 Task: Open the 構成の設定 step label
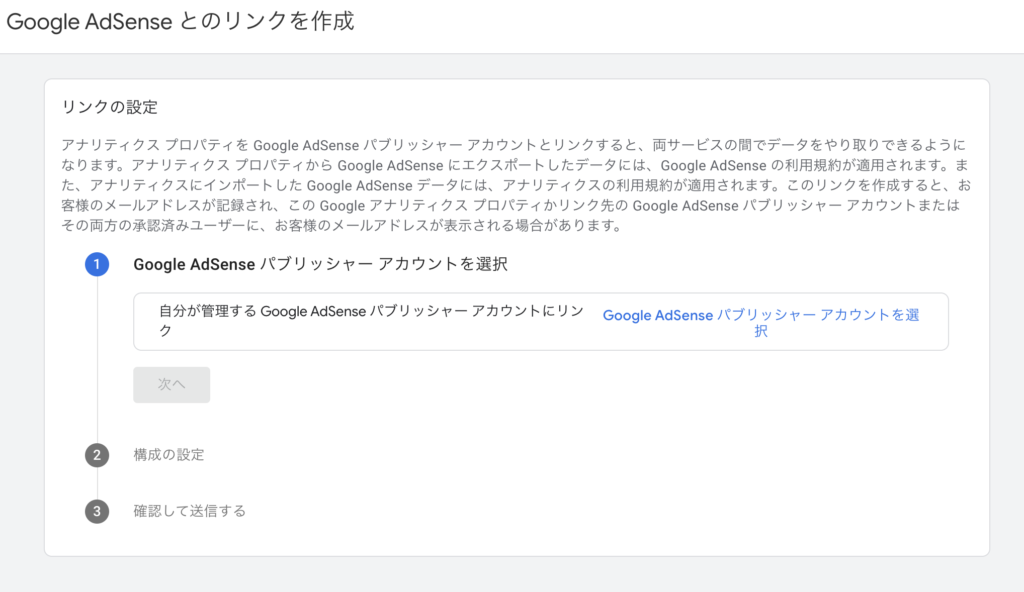point(169,455)
